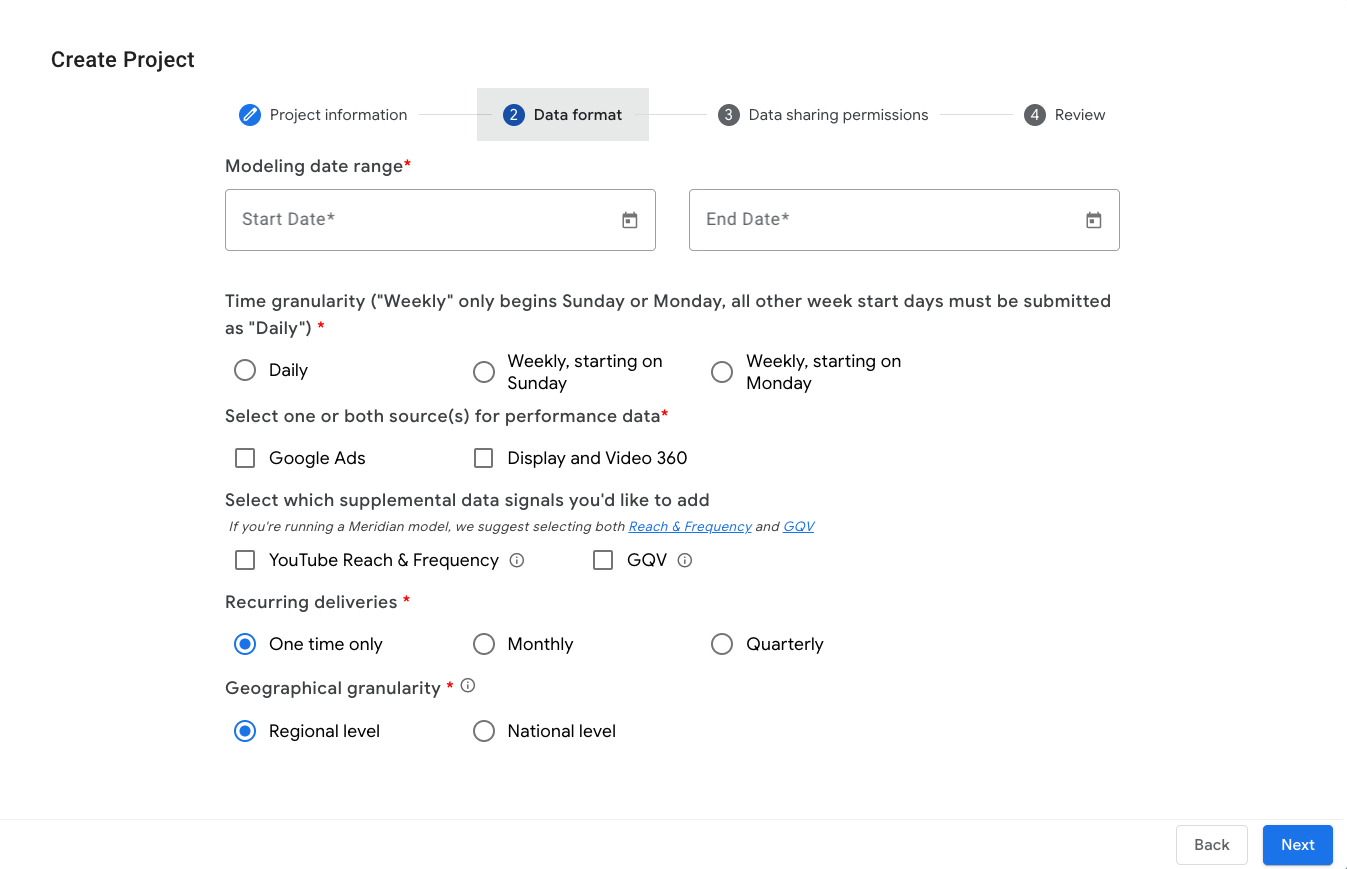Click the info icon next to YouTube Reach & Frequency

click(517, 561)
